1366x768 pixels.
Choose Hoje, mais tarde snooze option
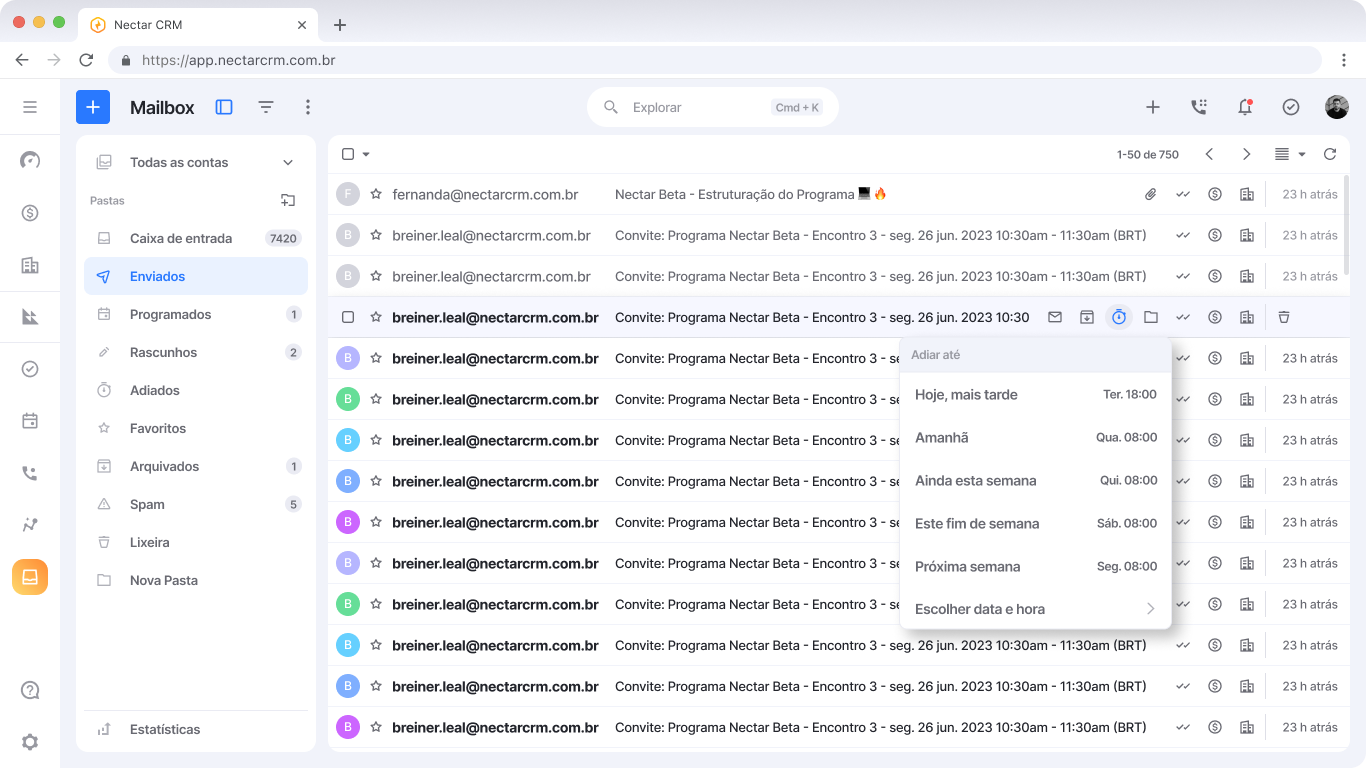tap(1036, 395)
